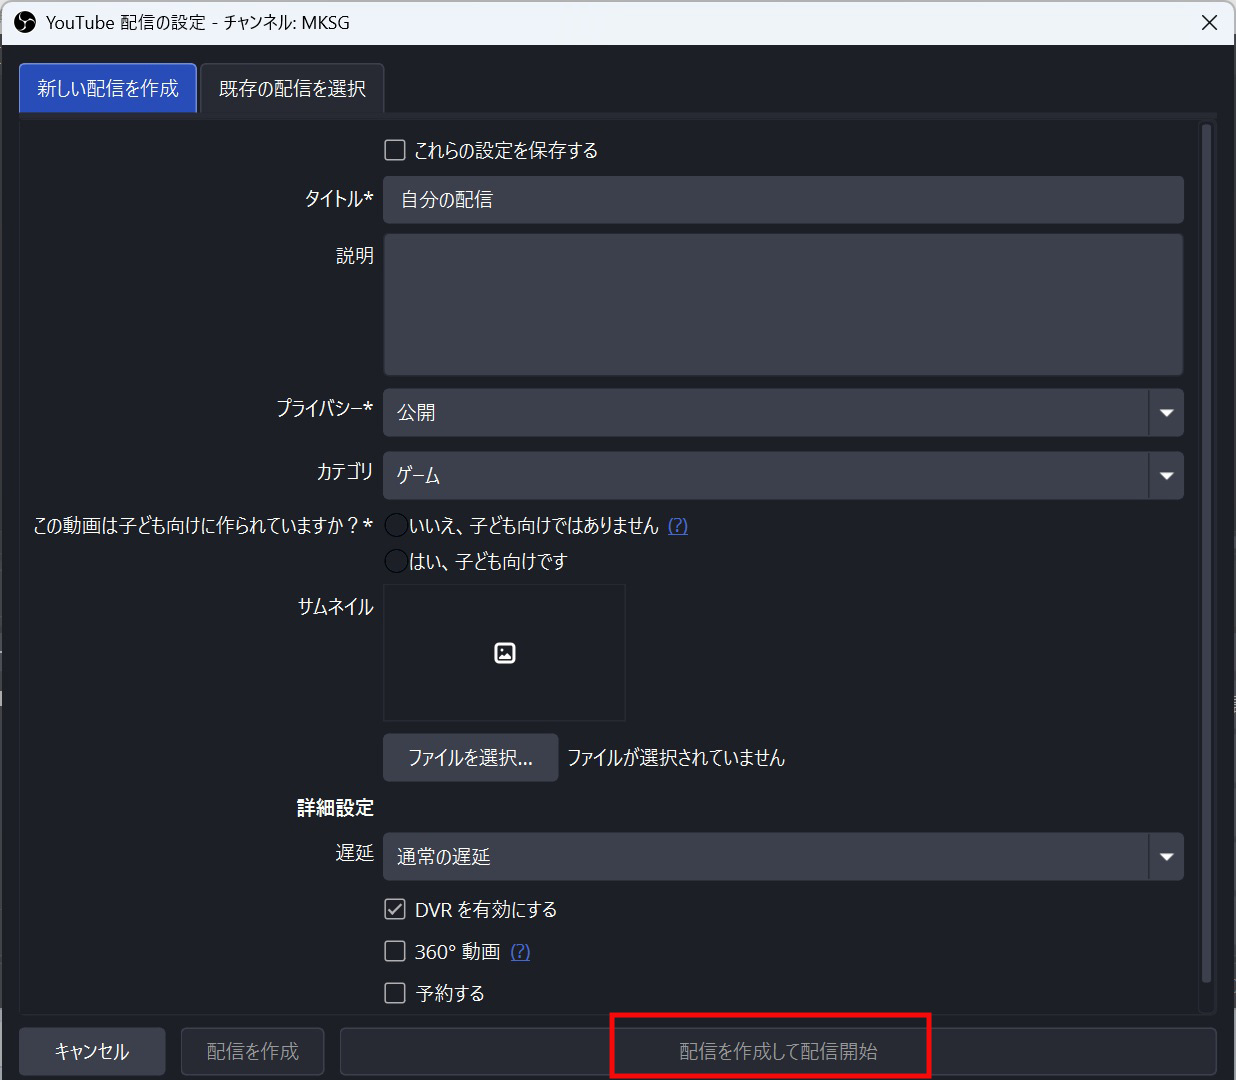Click ファイルを選択... to choose thumbnail
Image resolution: width=1236 pixels, height=1080 pixels.
[470, 758]
